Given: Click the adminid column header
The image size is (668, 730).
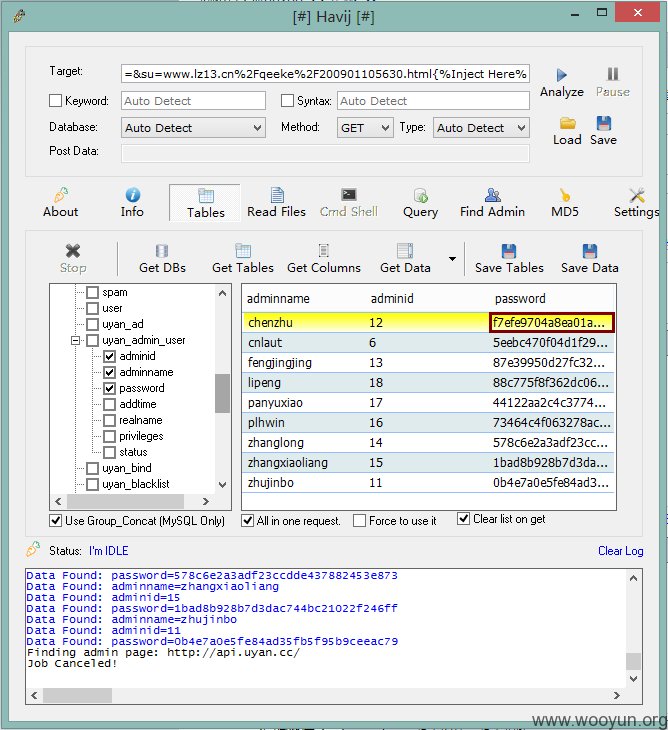Looking at the screenshot, I should click(391, 298).
